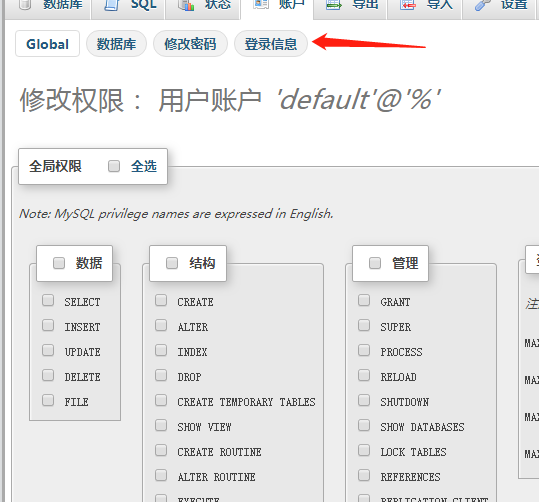Enable the SHOW DATABASES checkbox
The width and height of the screenshot is (539, 502).
364,425
